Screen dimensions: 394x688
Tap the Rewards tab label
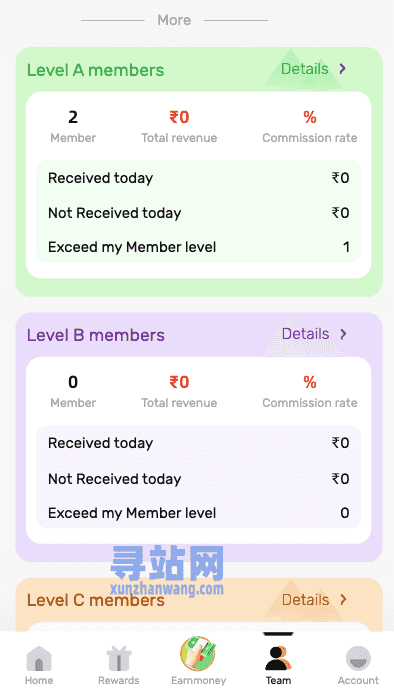[x=119, y=680]
